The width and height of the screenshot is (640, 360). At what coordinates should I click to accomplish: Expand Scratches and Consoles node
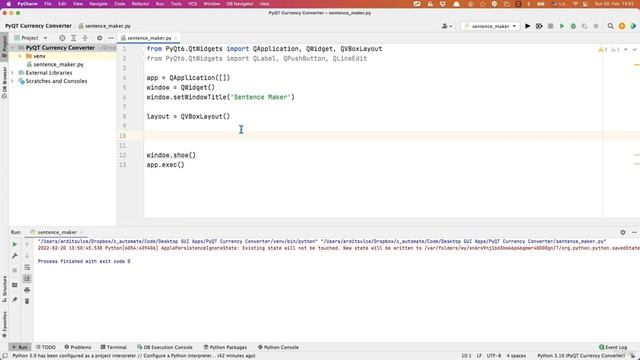pos(12,81)
